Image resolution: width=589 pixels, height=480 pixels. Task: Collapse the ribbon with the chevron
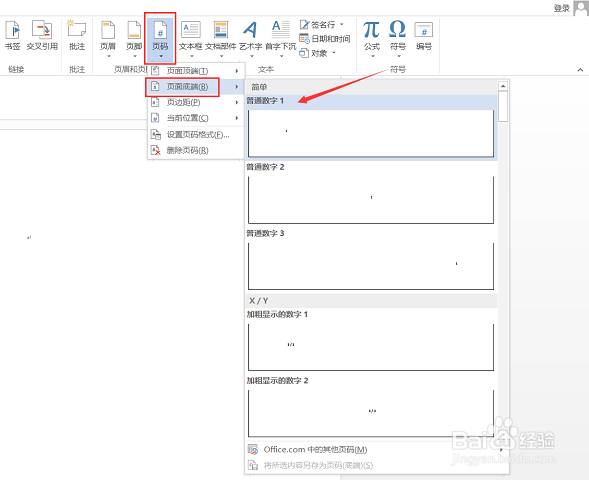pyautogui.click(x=580, y=70)
